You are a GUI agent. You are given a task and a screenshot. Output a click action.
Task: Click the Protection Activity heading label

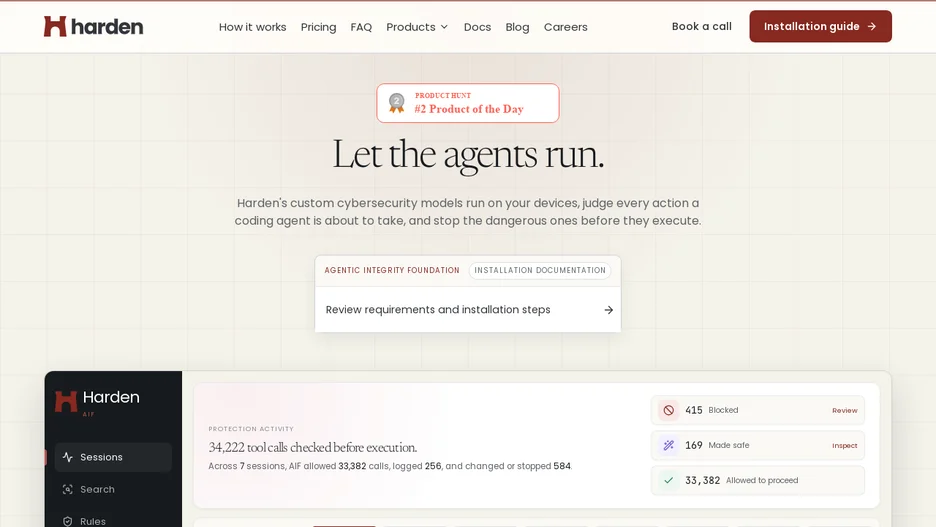251,429
